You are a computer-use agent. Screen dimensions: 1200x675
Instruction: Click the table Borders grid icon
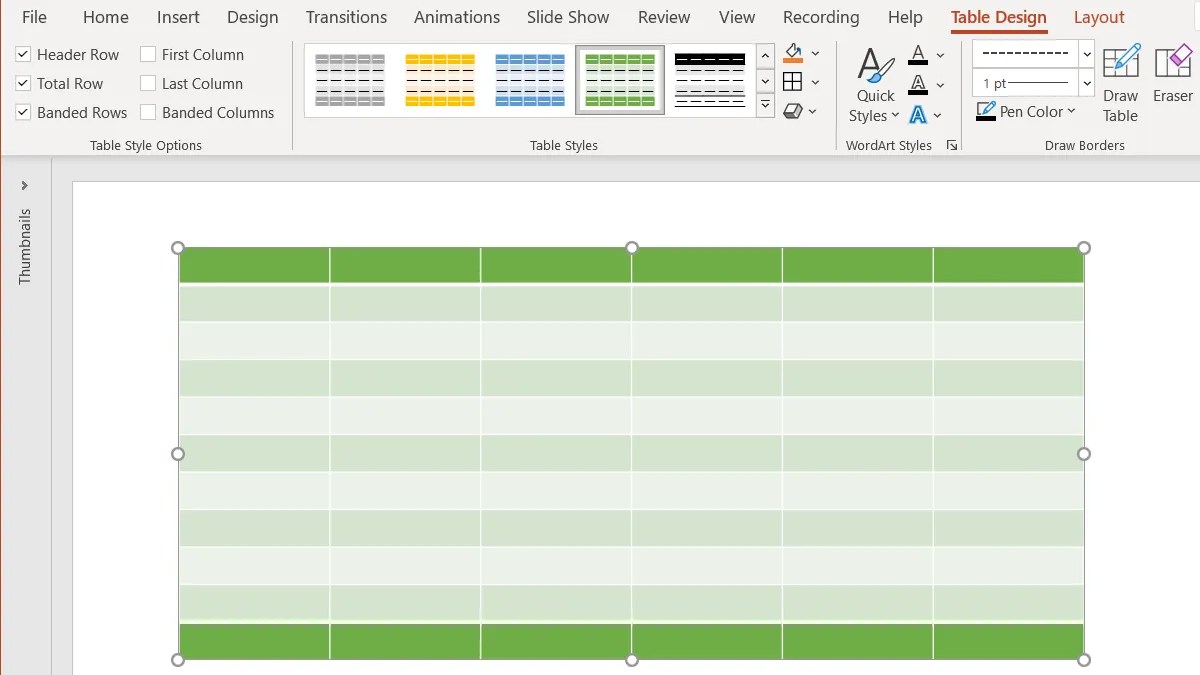[x=795, y=82]
